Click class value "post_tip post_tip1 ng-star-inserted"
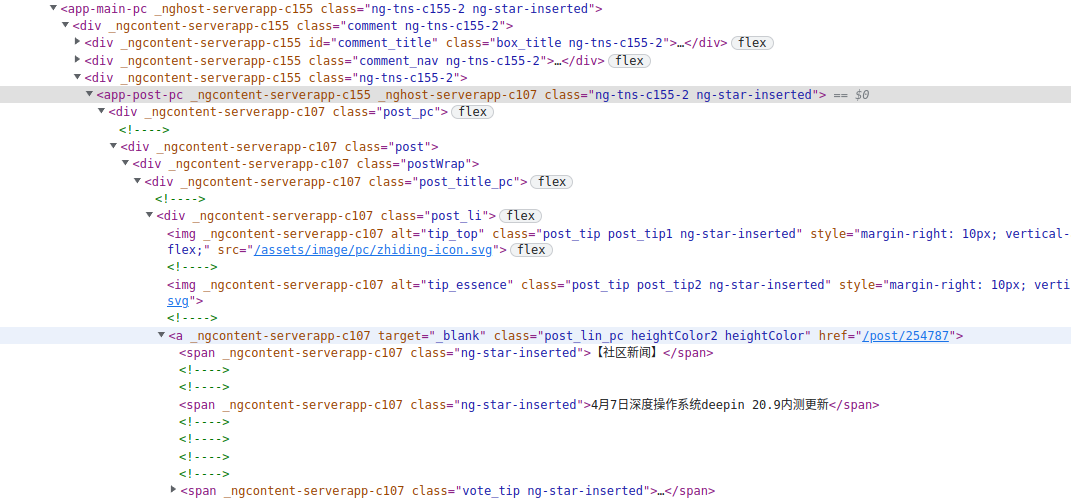The width and height of the screenshot is (1071, 501). [671, 233]
